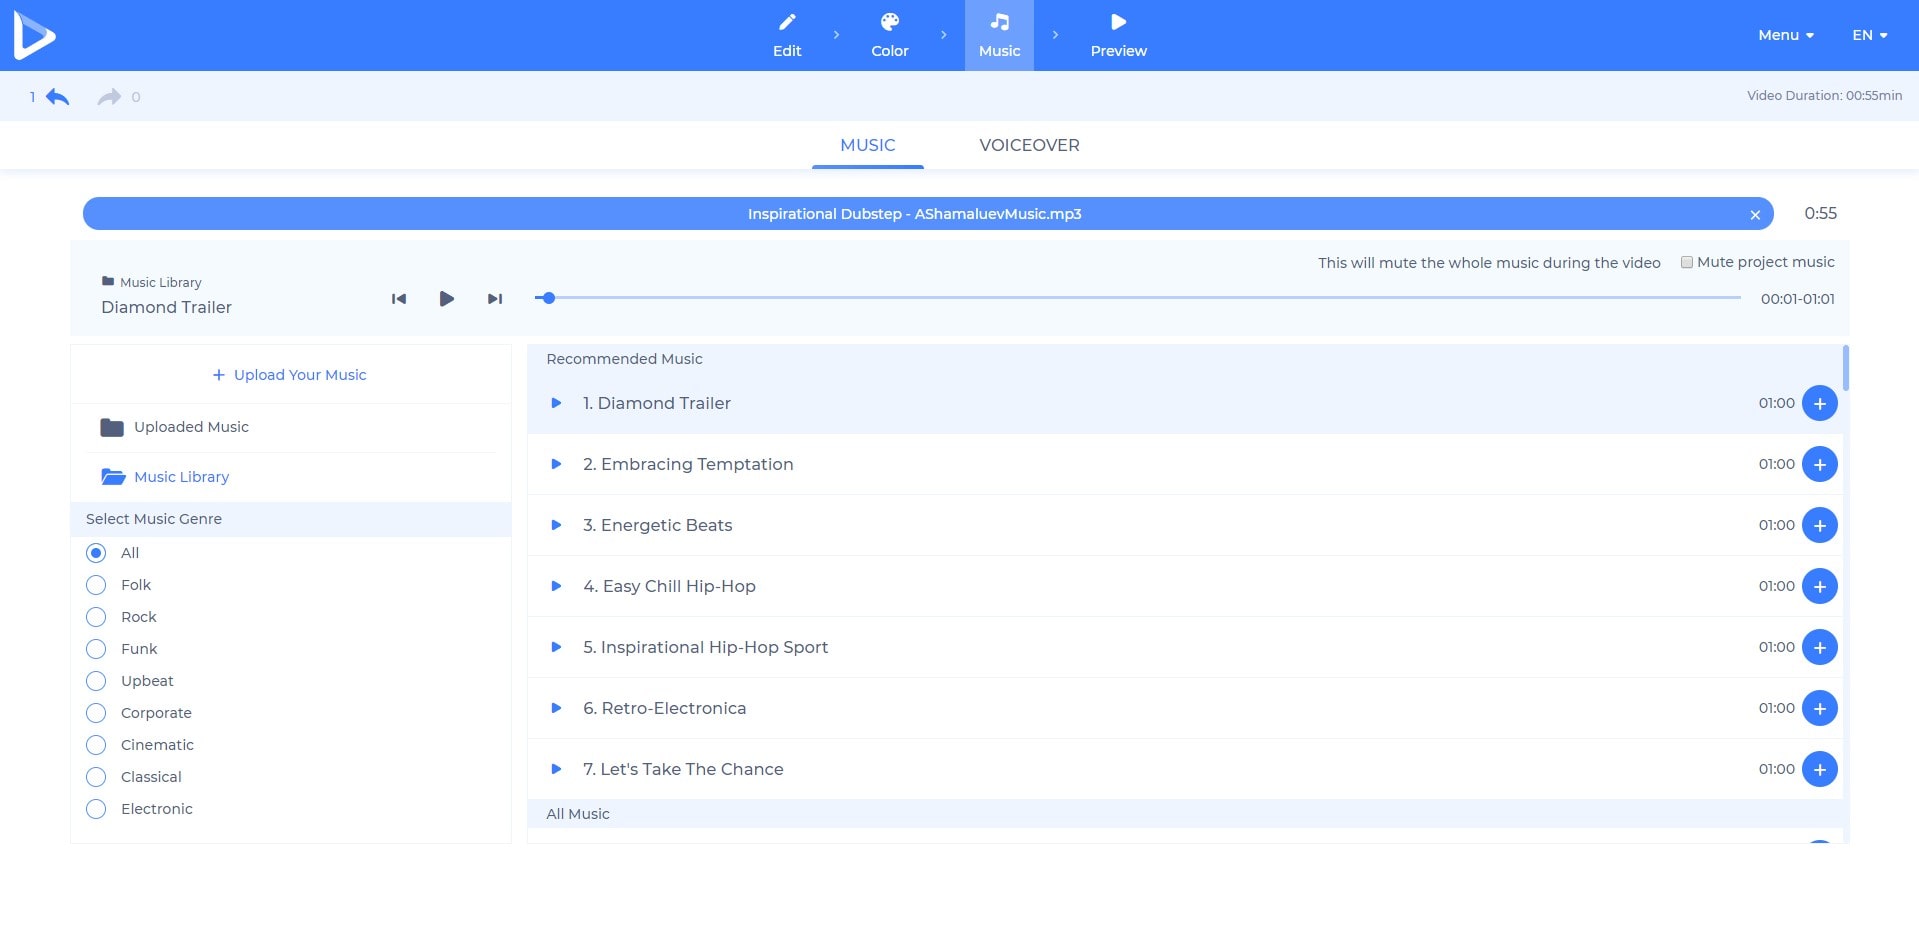Skip to next track in player
The image size is (1919, 933).
click(x=494, y=299)
